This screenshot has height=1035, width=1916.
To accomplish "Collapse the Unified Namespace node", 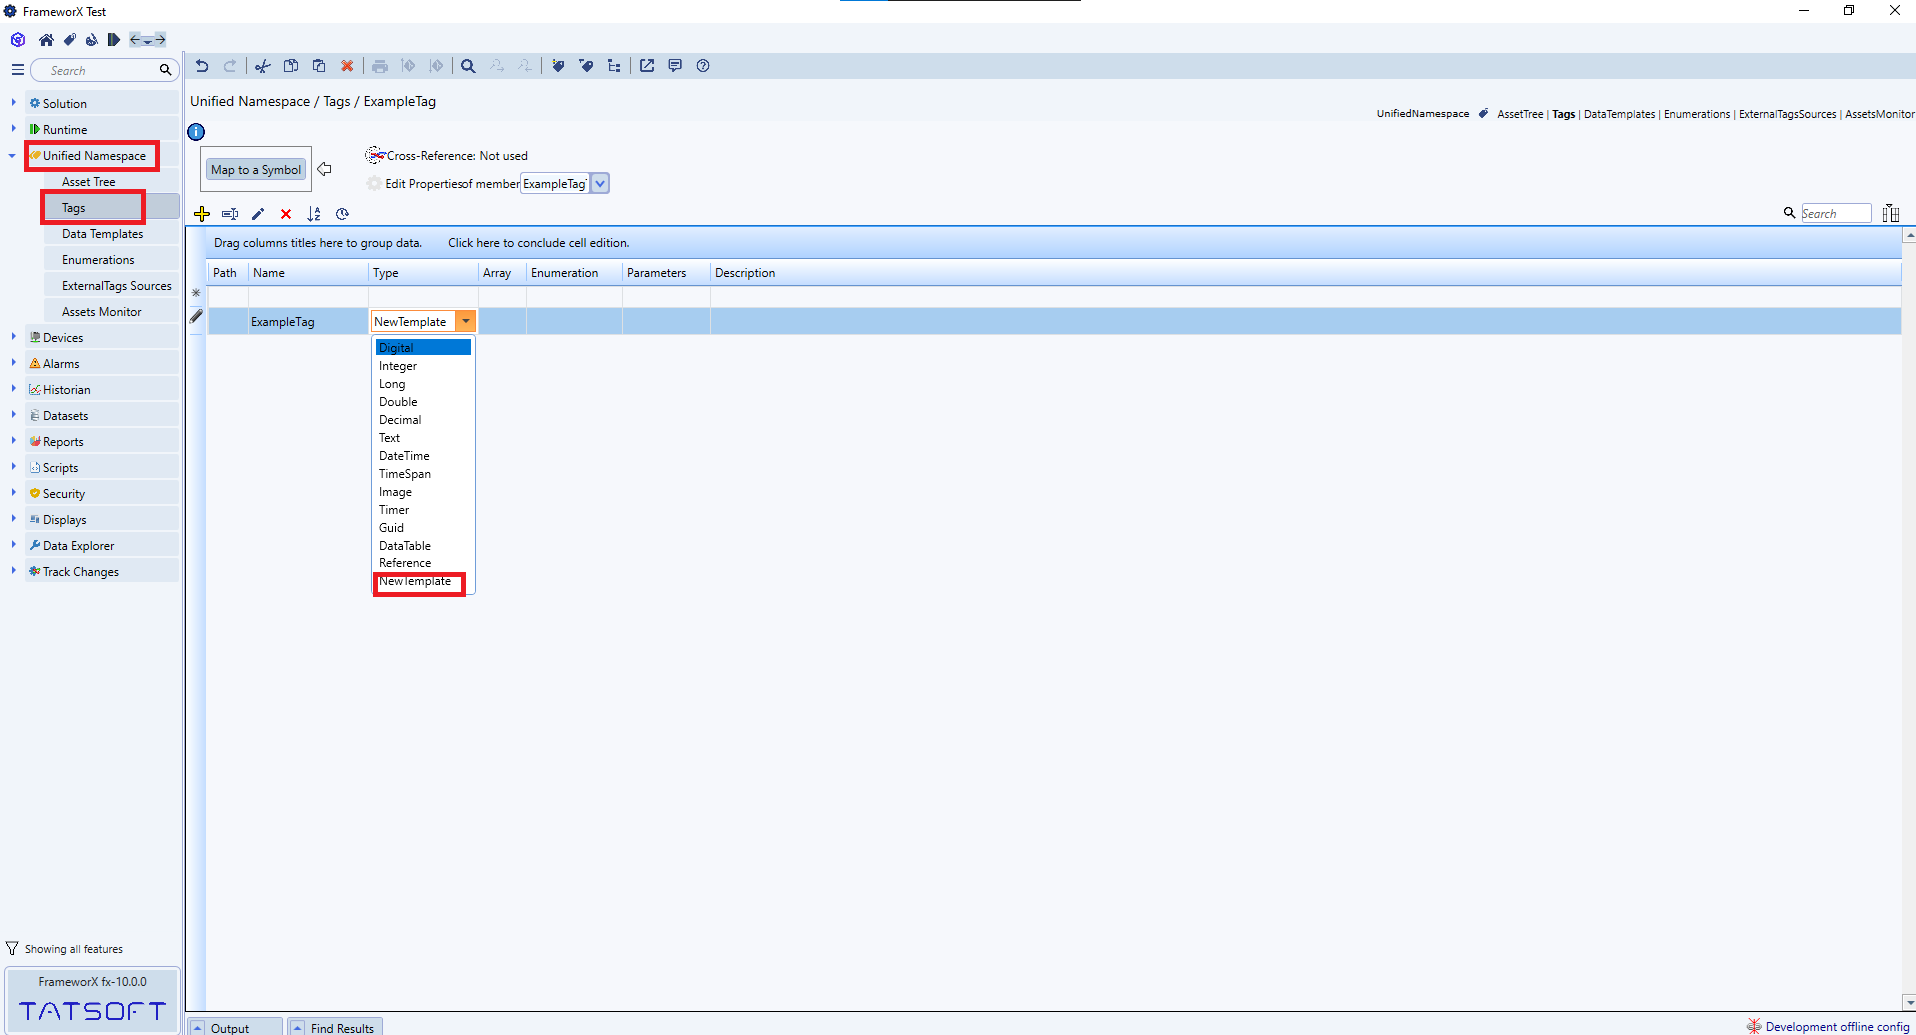I will click(12, 156).
